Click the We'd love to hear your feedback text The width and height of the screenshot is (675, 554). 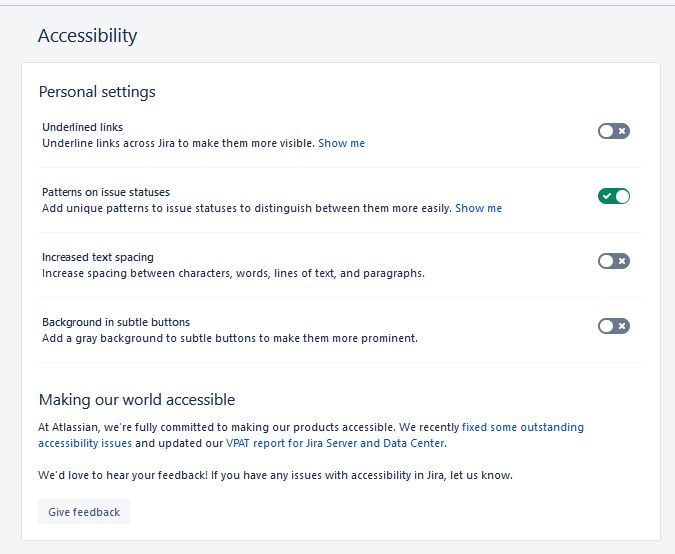tap(276, 475)
